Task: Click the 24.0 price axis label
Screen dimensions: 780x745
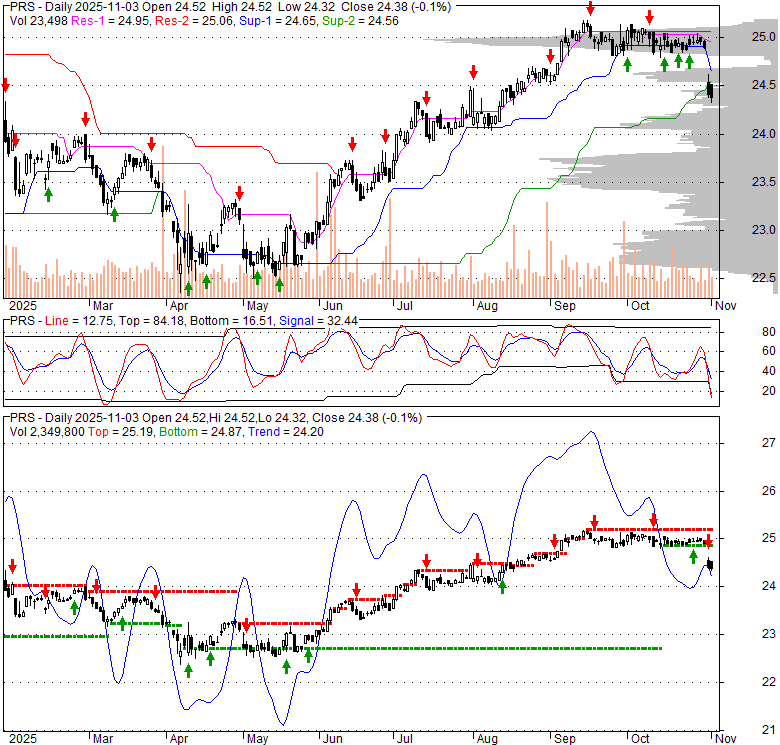Action: (x=763, y=134)
